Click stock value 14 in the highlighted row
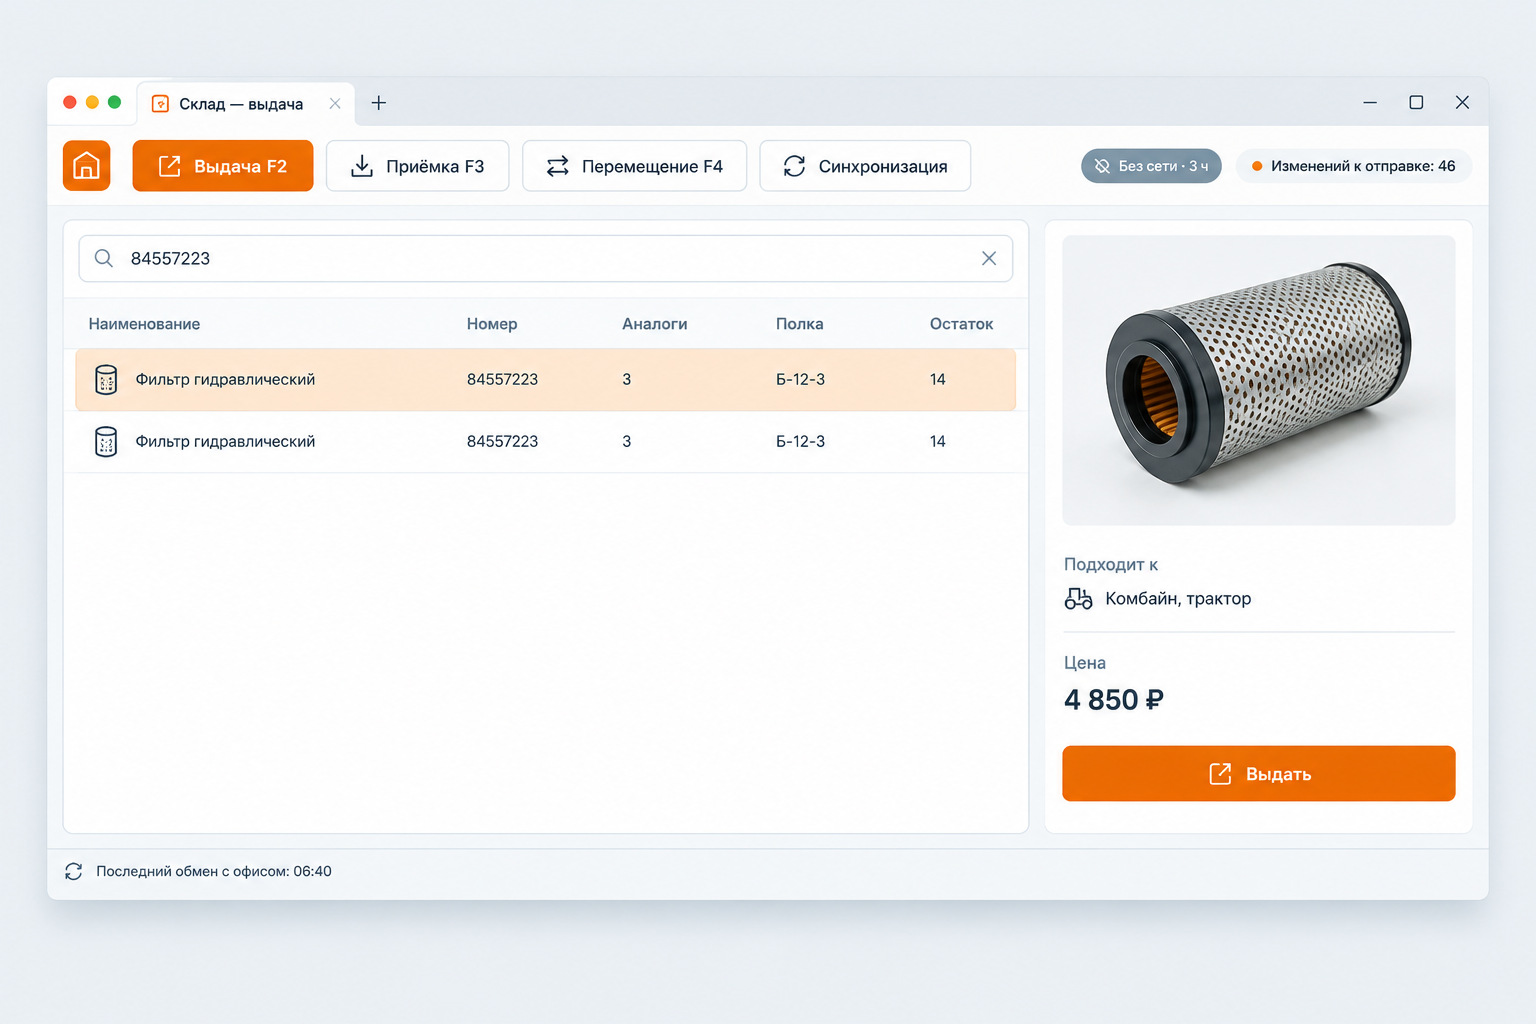Viewport: 1536px width, 1024px height. tap(937, 380)
